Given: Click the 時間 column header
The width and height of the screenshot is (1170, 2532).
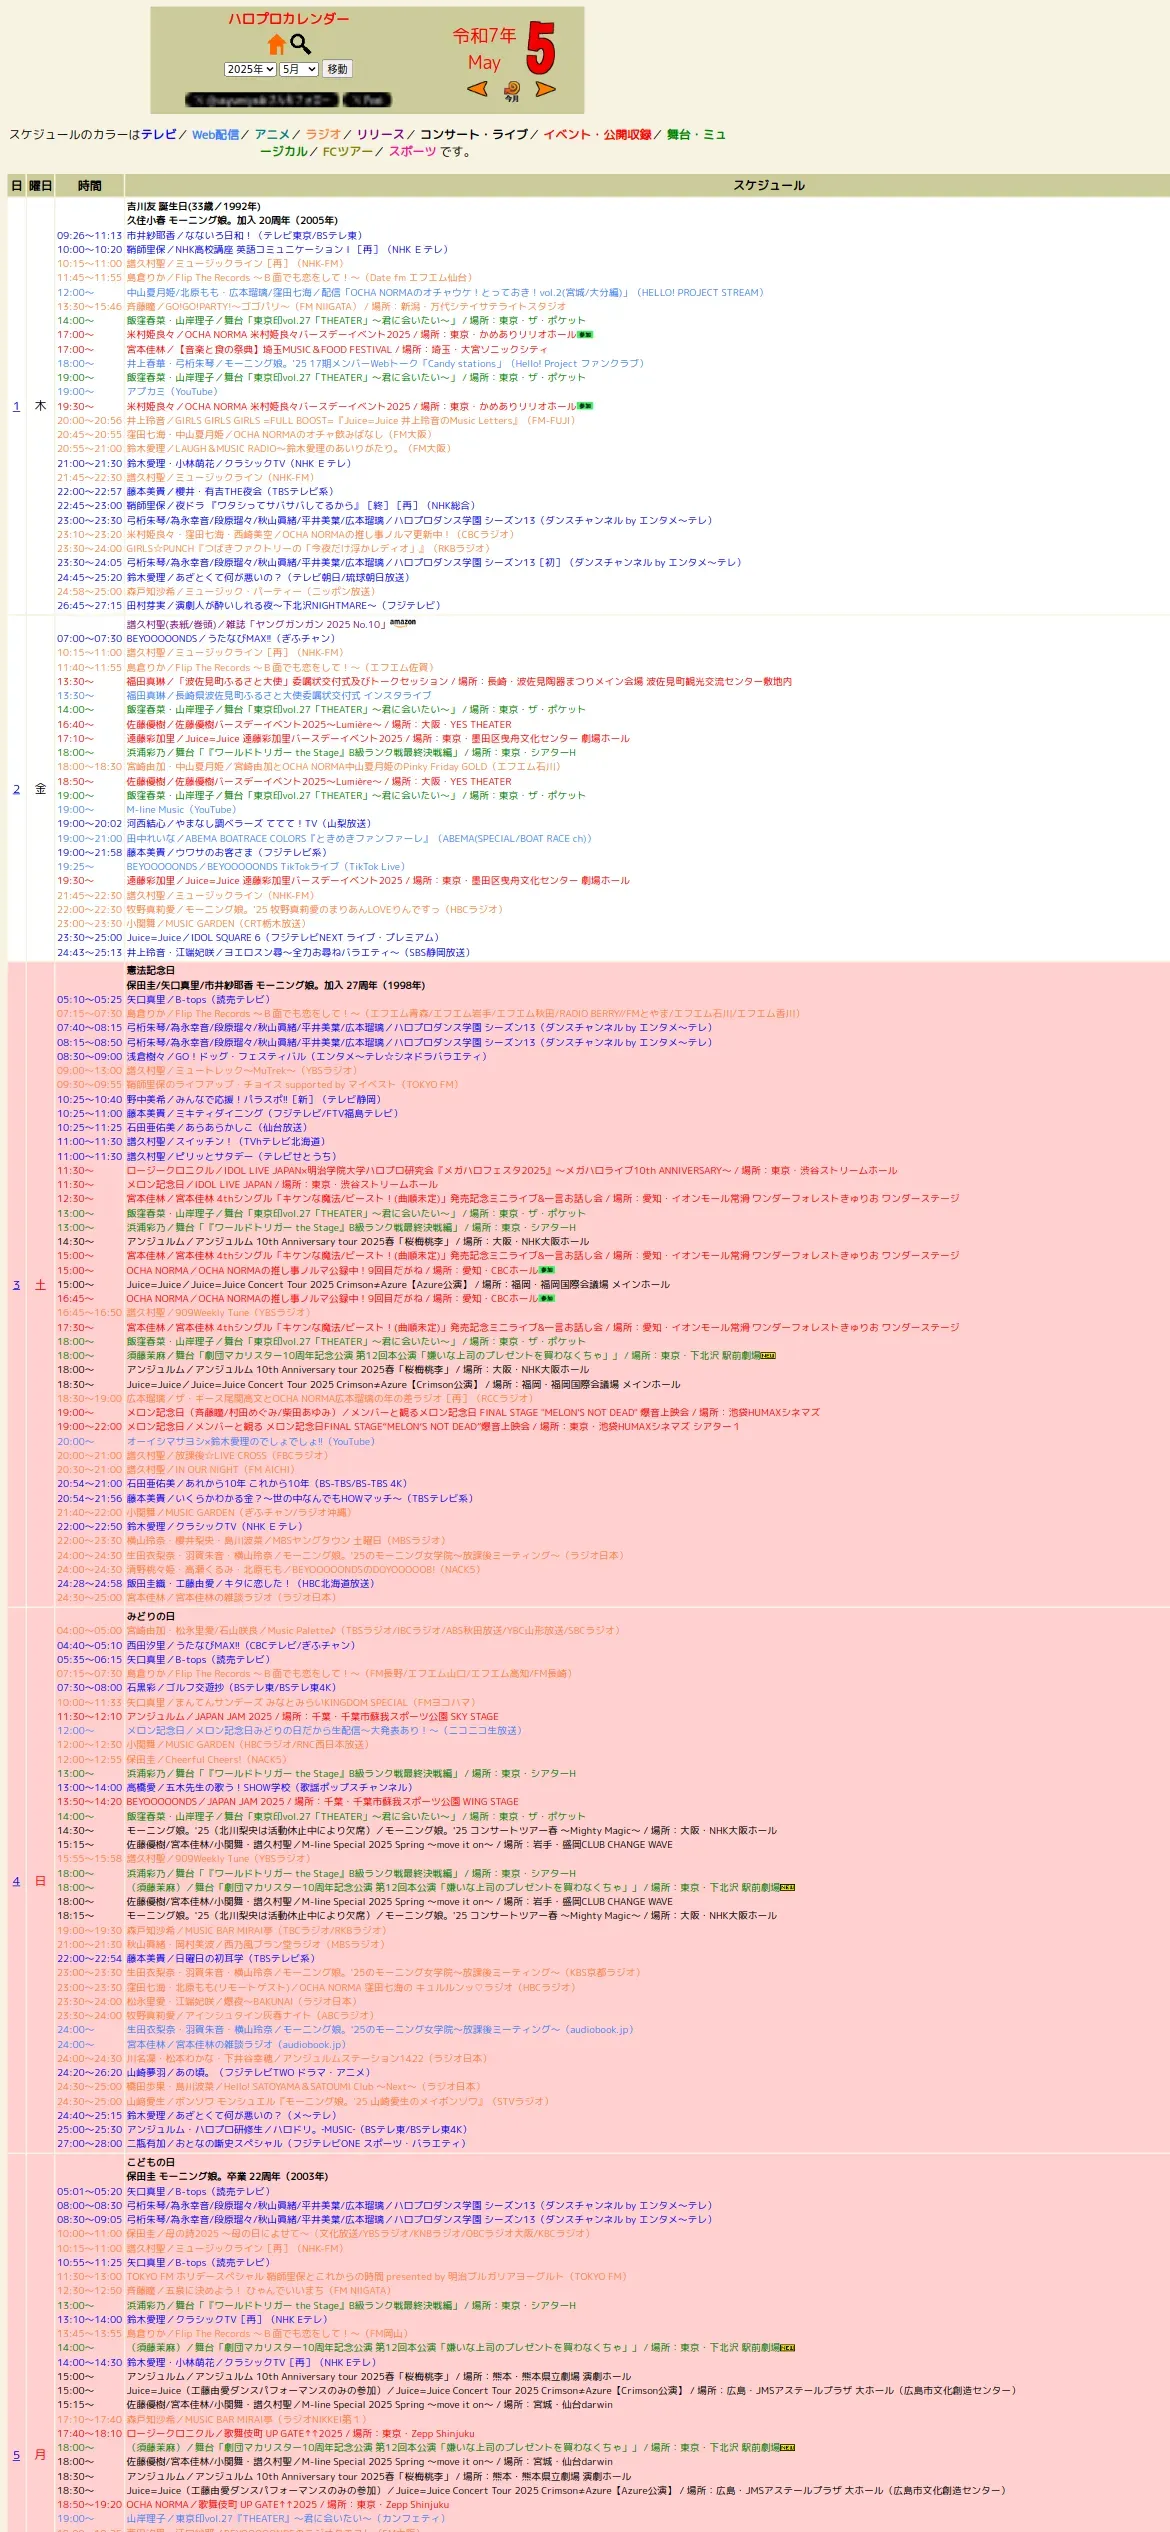Looking at the screenshot, I should 89,185.
